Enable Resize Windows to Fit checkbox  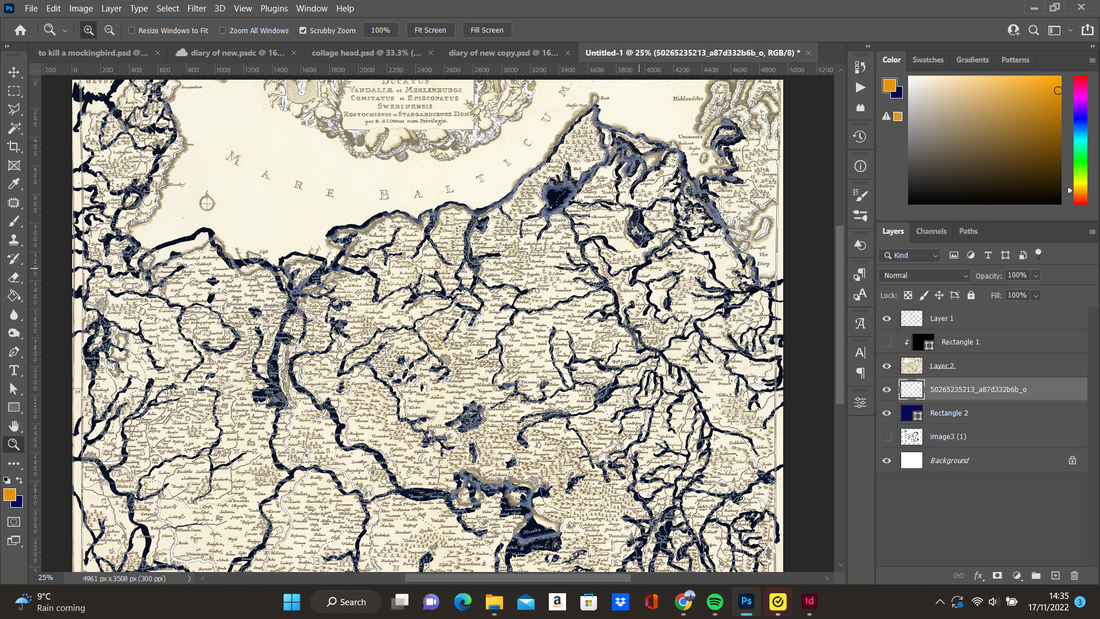[131, 31]
